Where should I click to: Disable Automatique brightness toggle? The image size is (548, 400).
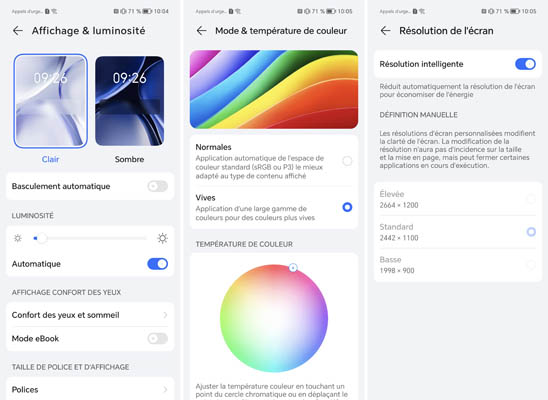pos(158,264)
